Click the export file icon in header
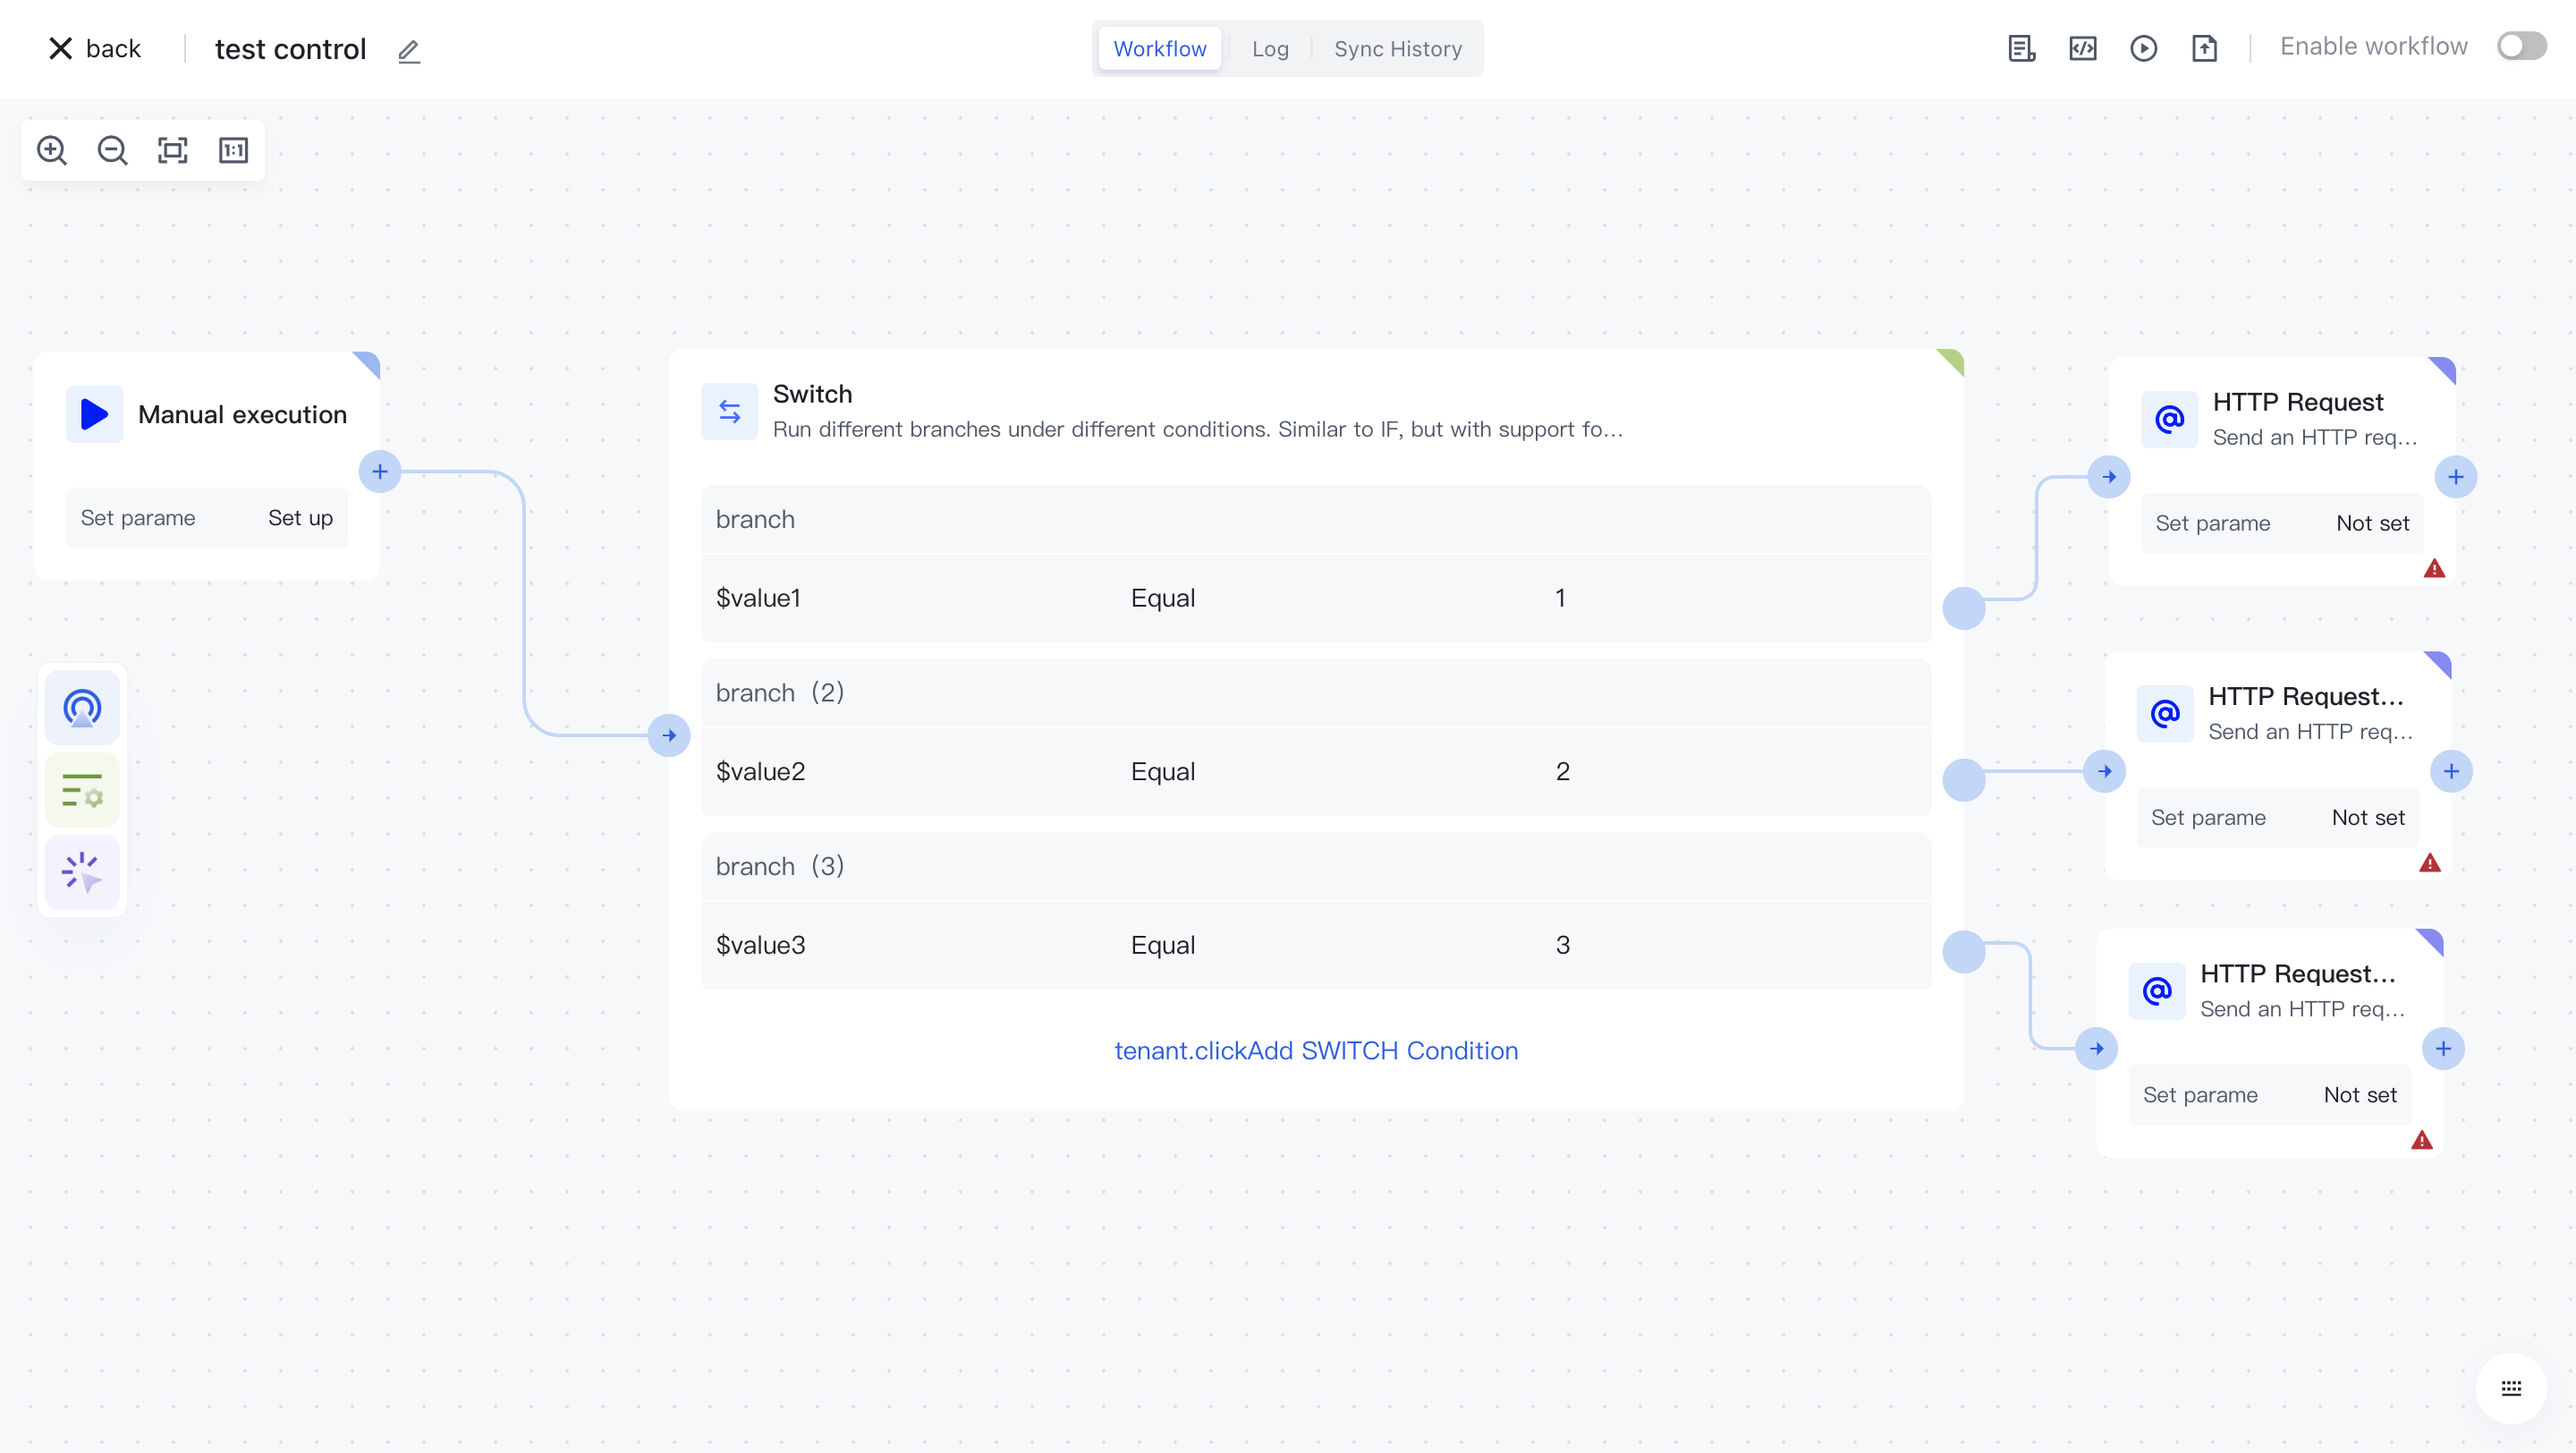Image resolution: width=2576 pixels, height=1453 pixels. (x=2204, y=48)
